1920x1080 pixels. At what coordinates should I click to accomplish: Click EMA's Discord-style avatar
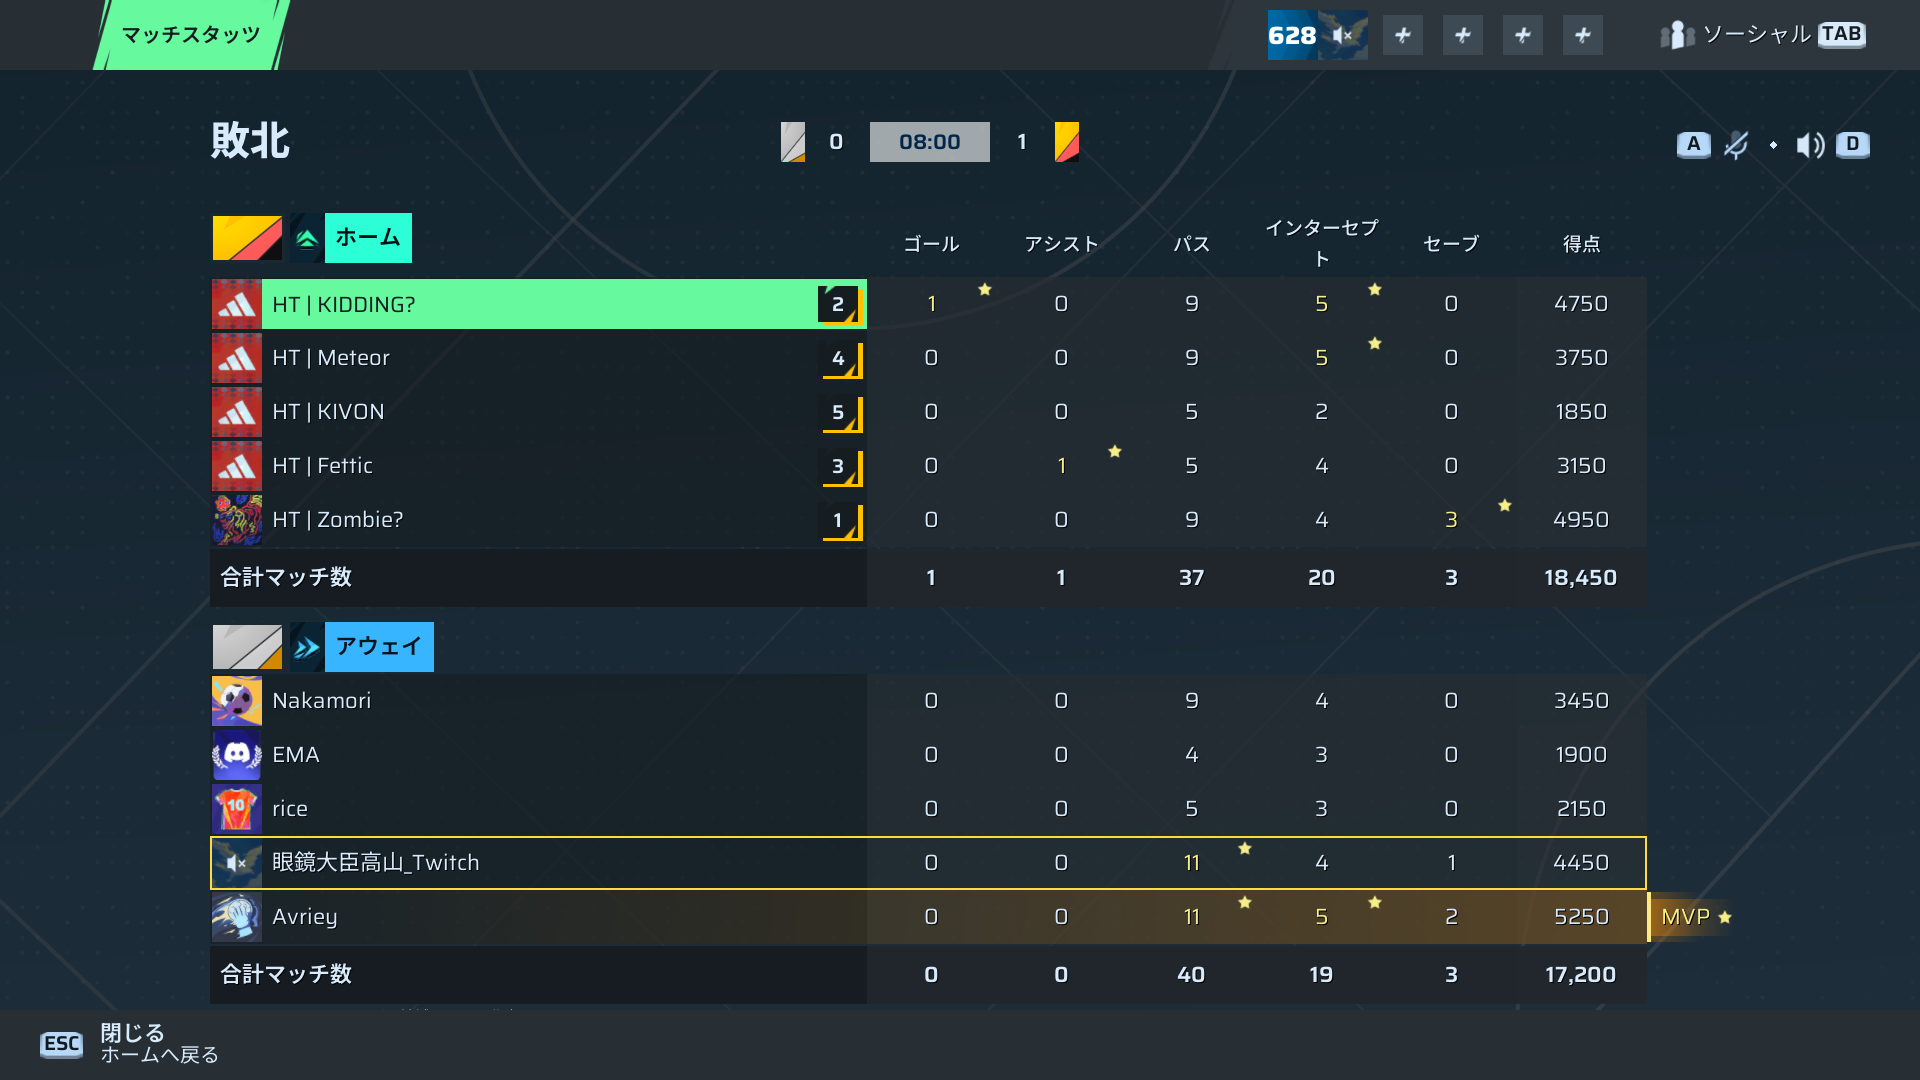tap(237, 755)
